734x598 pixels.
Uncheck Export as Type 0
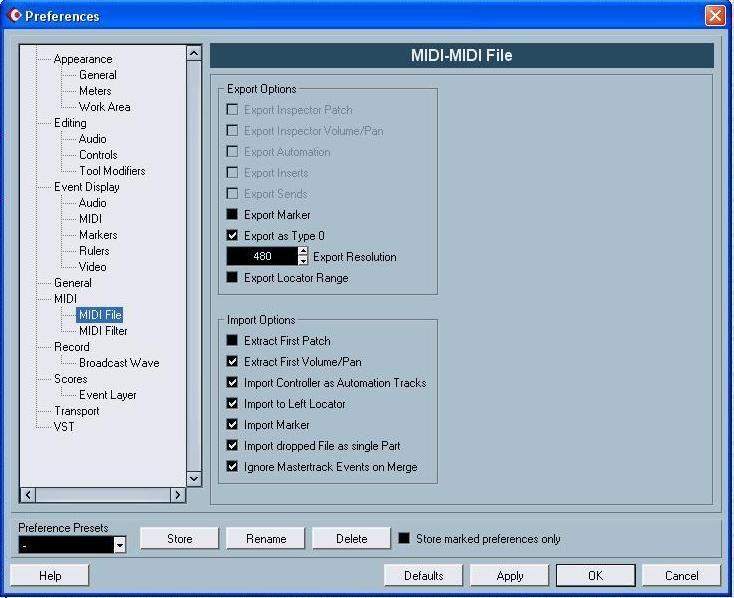click(232, 235)
